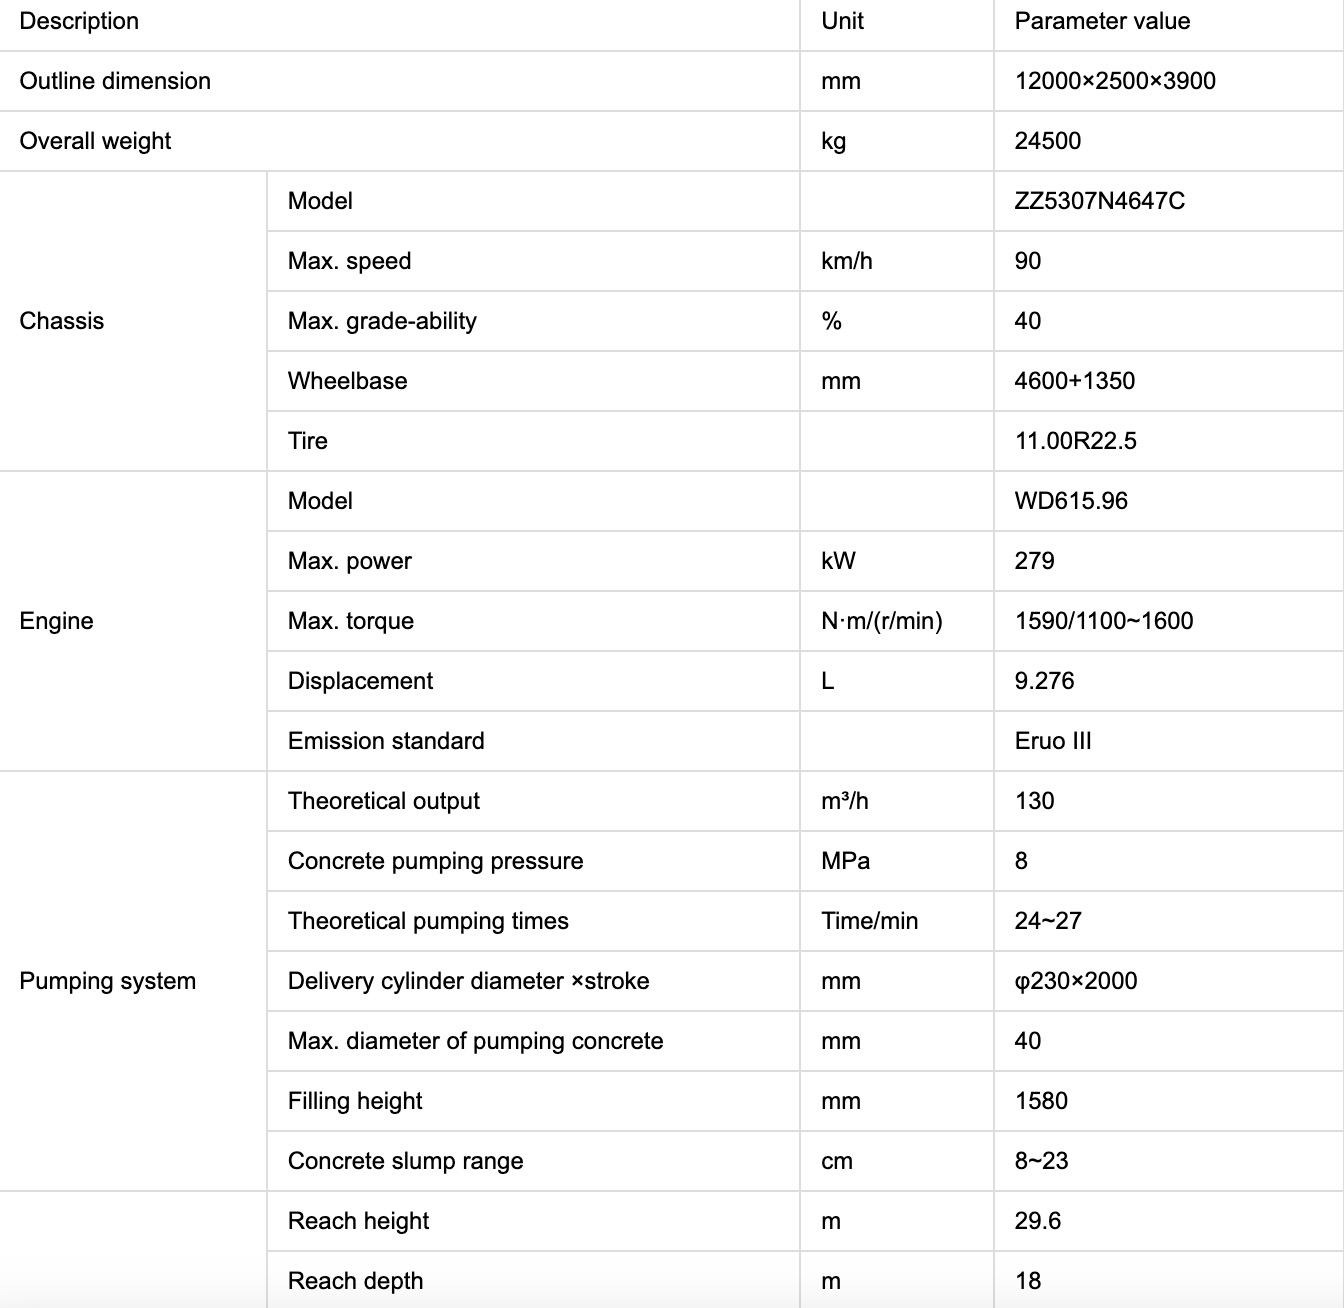The height and width of the screenshot is (1308, 1344).
Task: Click the Pumping system group label
Action: [108, 981]
